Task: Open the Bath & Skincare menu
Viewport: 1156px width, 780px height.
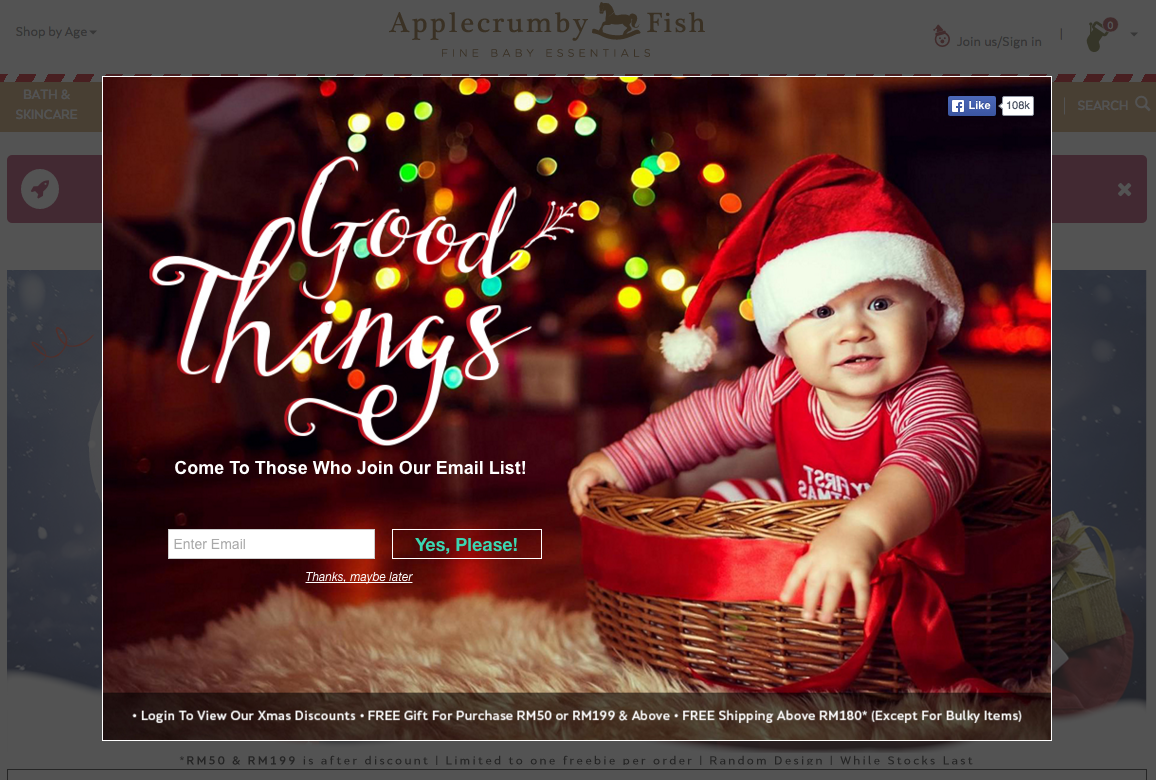Action: pos(46,105)
